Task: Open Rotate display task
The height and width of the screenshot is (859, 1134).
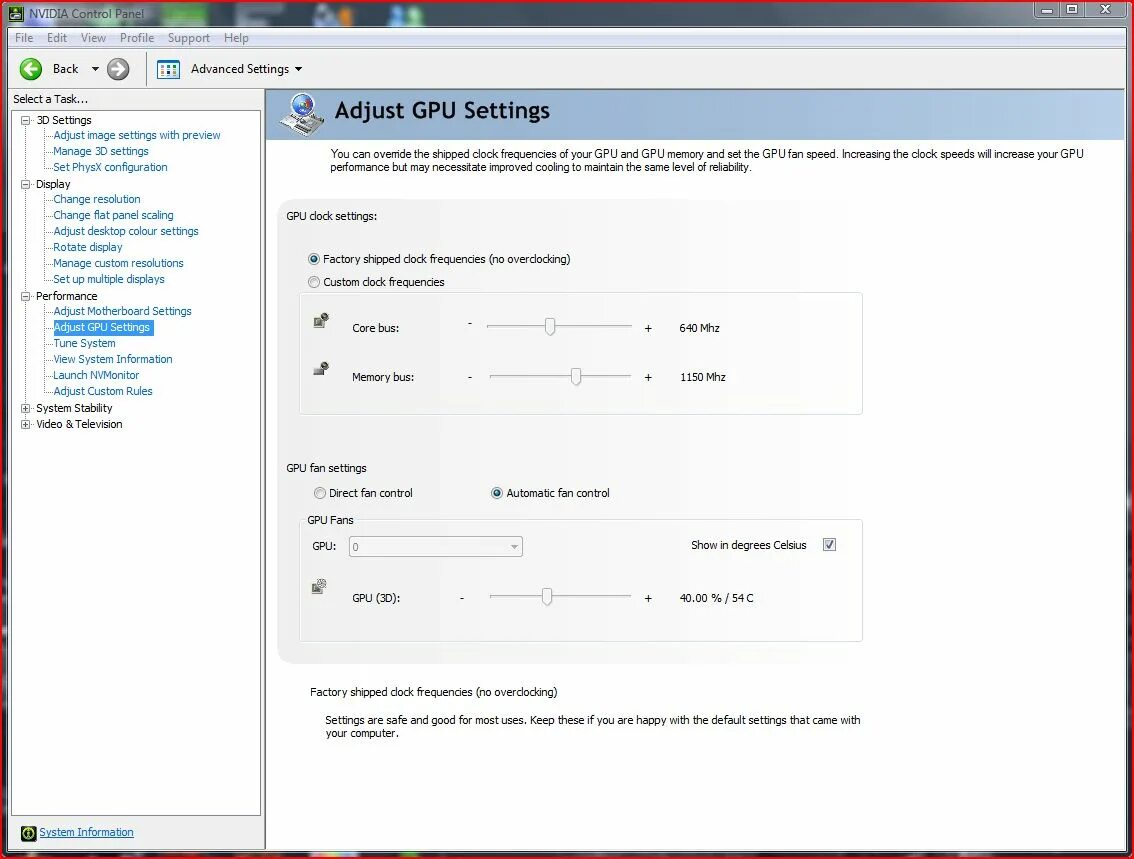Action: click(88, 247)
